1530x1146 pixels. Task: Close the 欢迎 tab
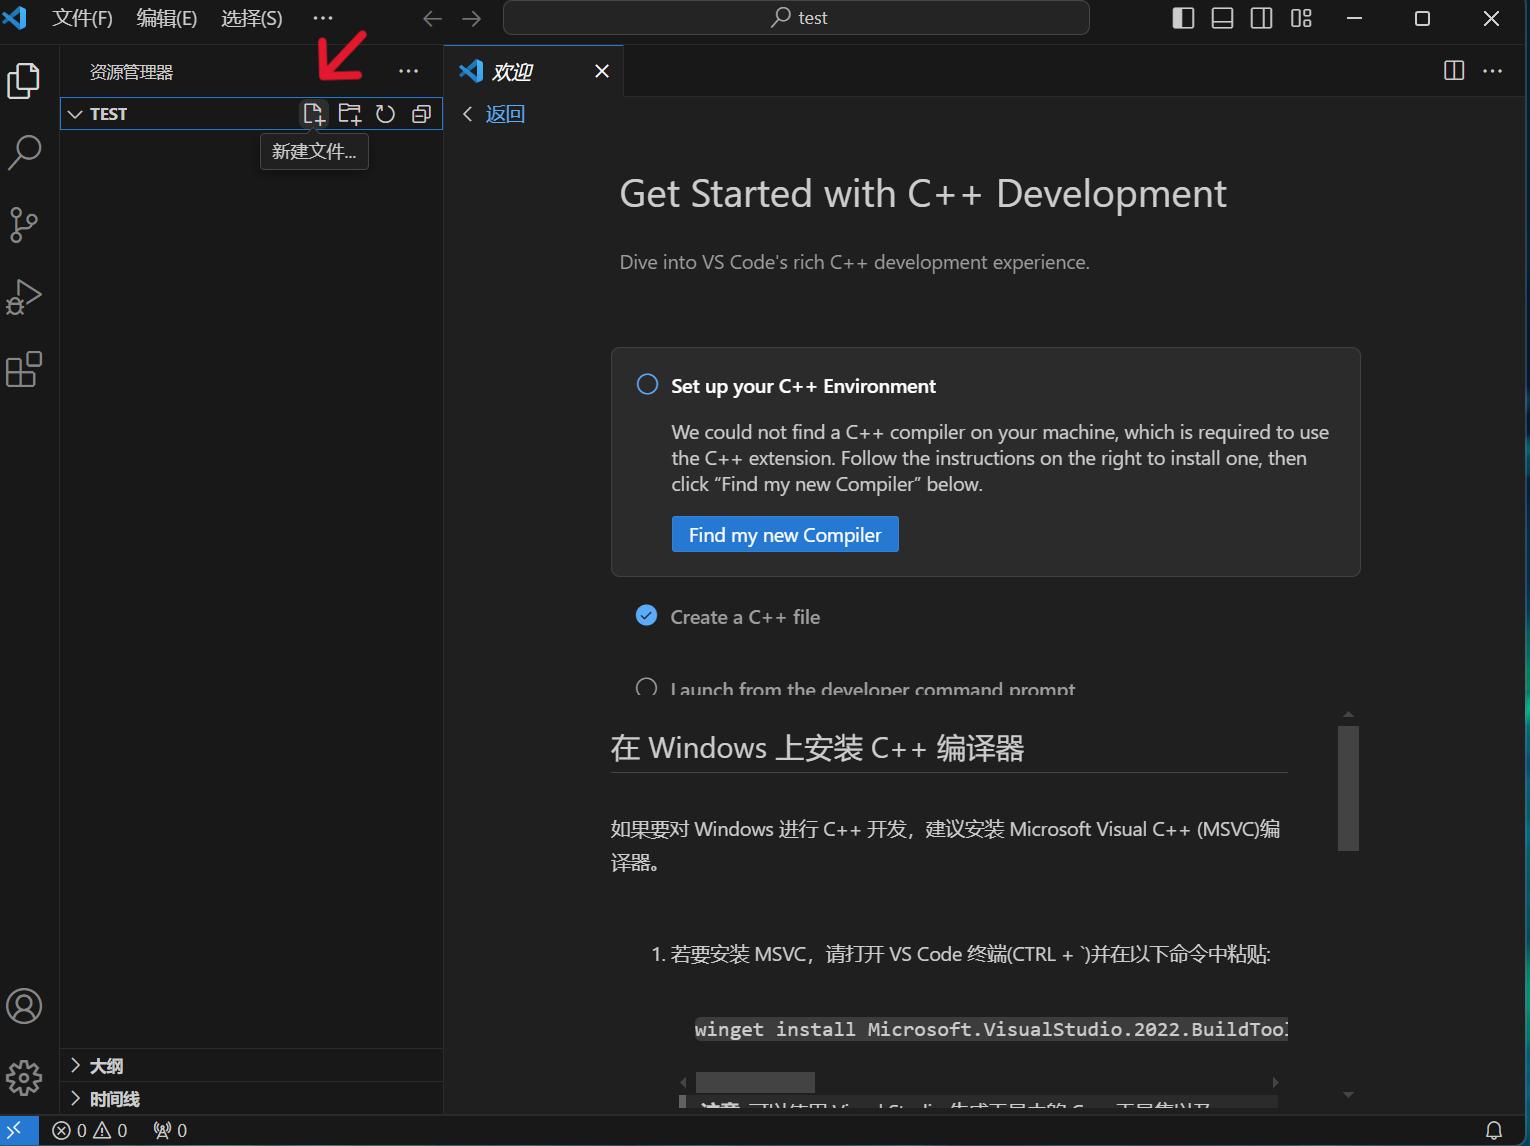pyautogui.click(x=602, y=71)
